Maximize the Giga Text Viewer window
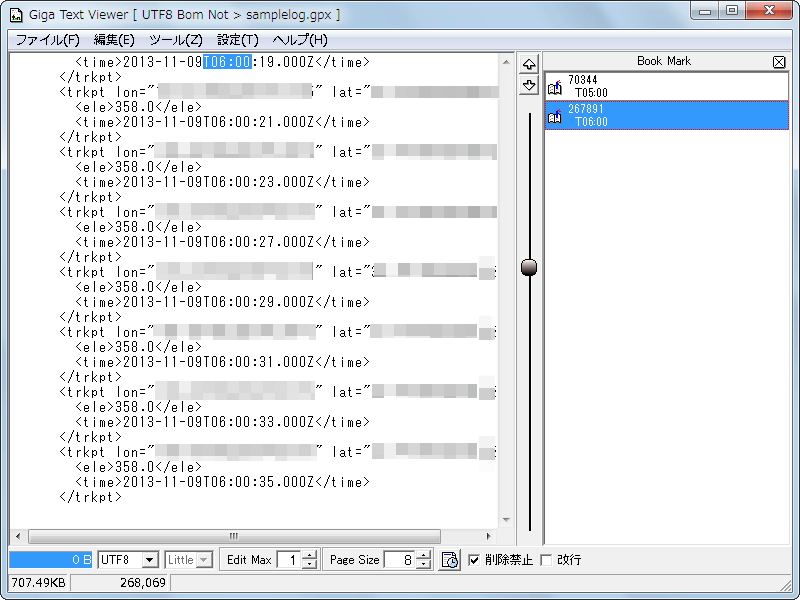The width and height of the screenshot is (800, 600). click(x=732, y=11)
